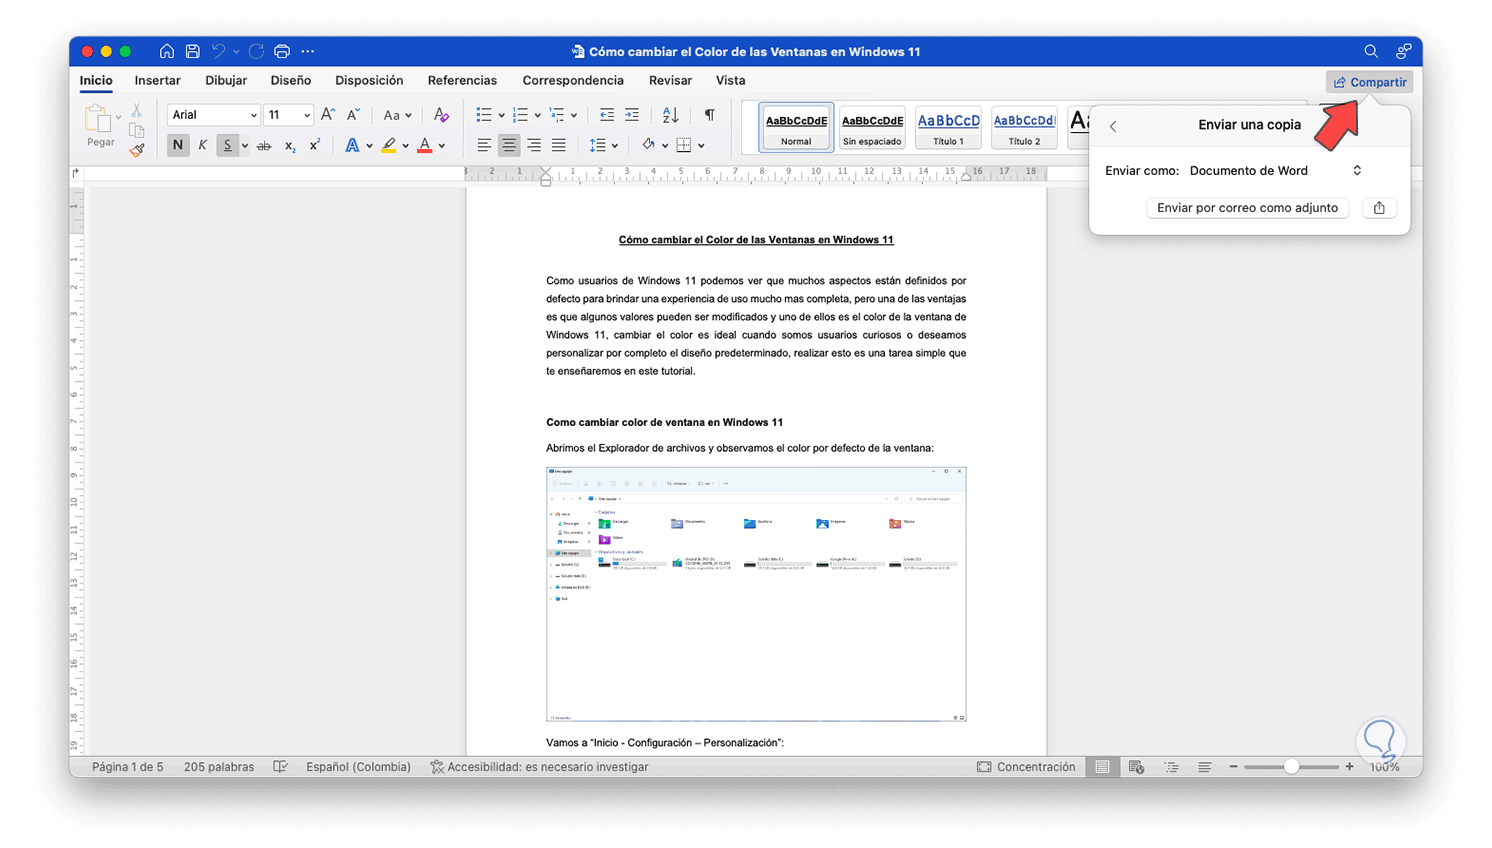Open the Revisar tab

tap(670, 81)
